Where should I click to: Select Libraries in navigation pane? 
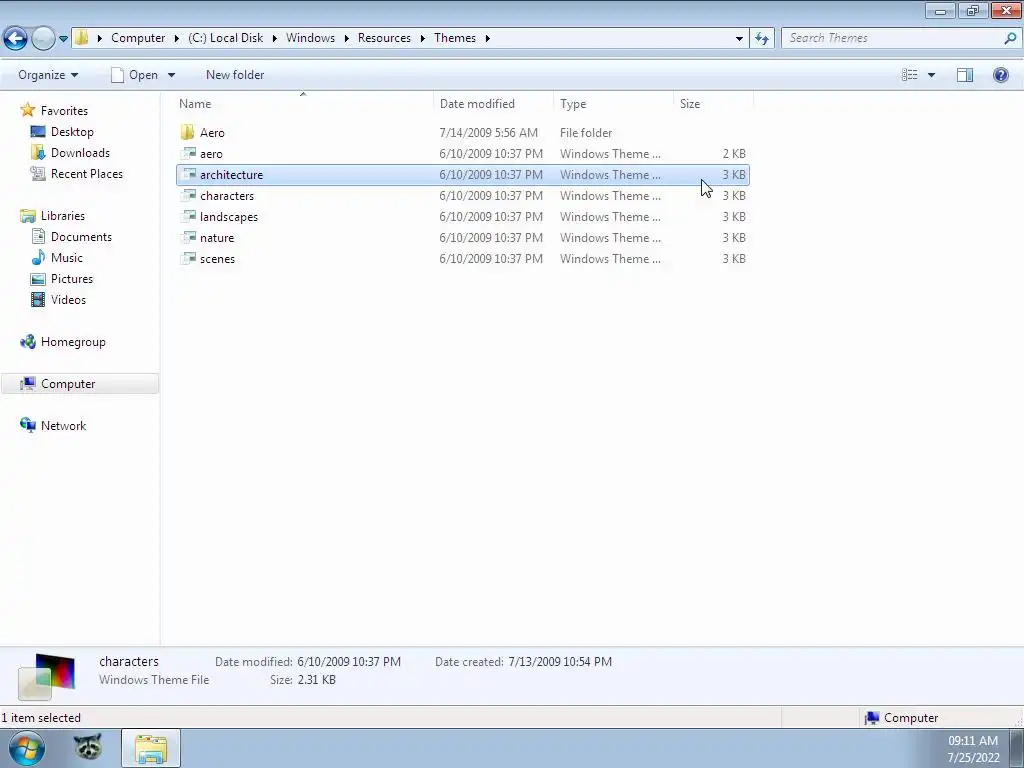tap(63, 215)
